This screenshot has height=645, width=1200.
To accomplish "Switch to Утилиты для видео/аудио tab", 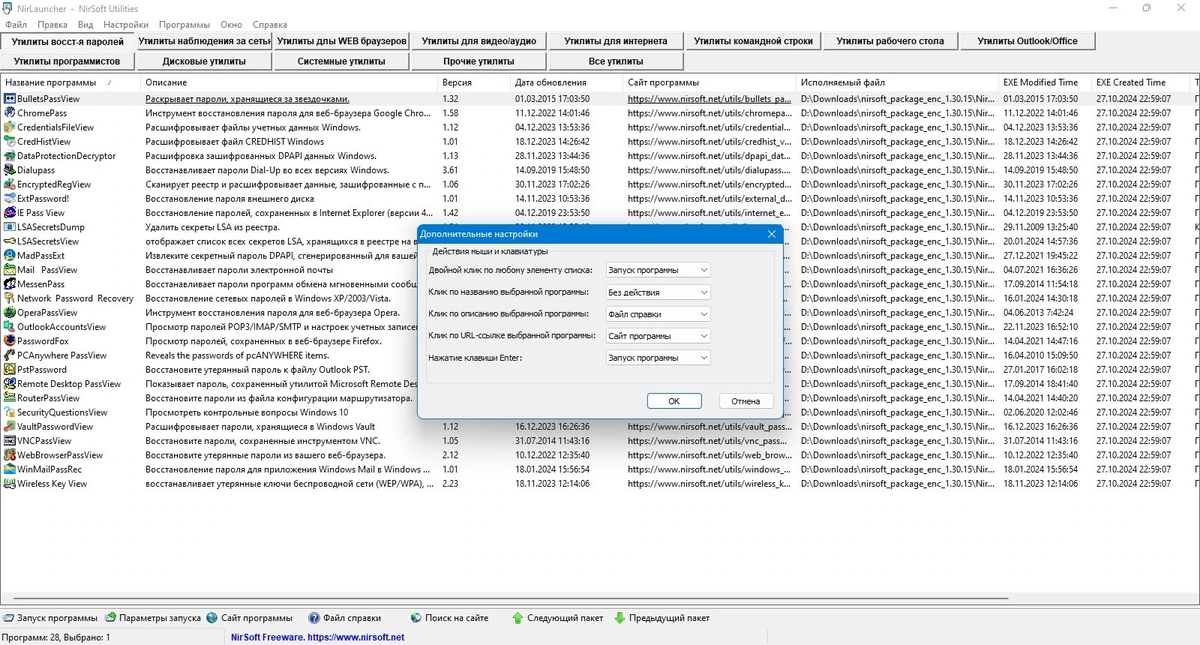I will 478,41.
